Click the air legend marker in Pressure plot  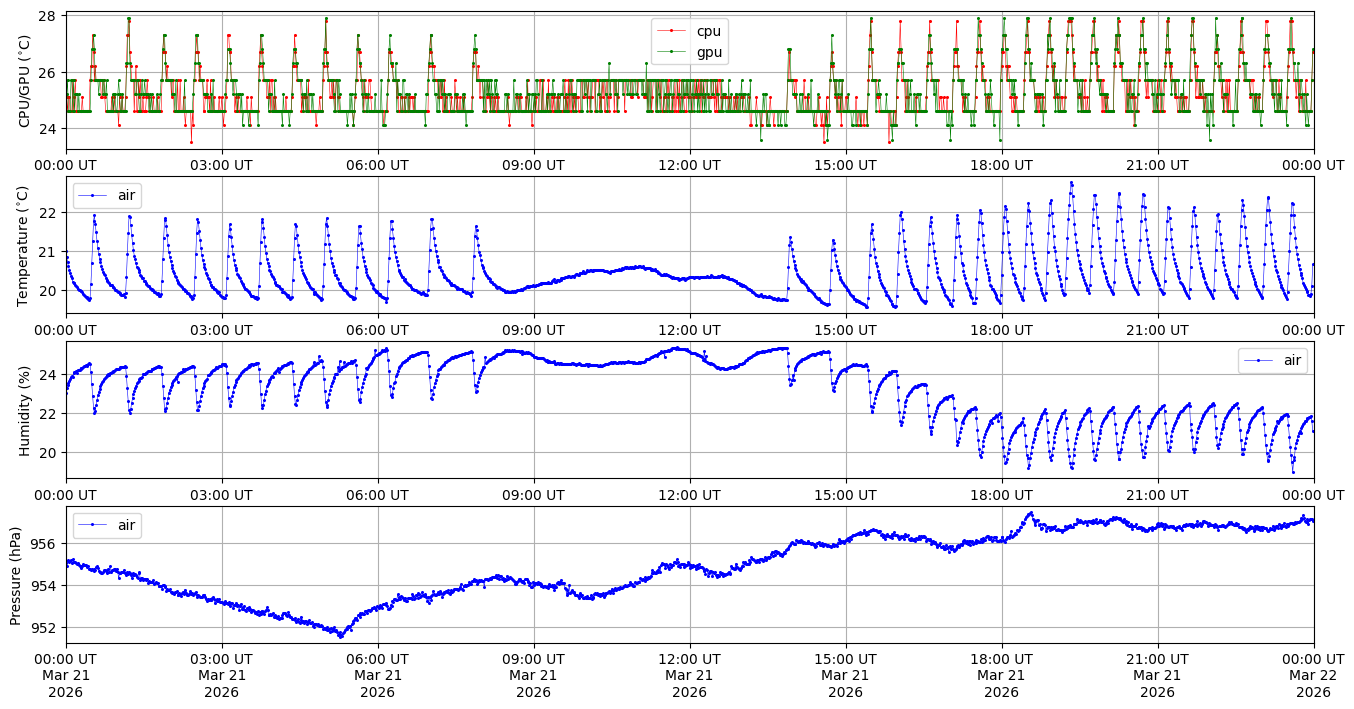[93, 524]
